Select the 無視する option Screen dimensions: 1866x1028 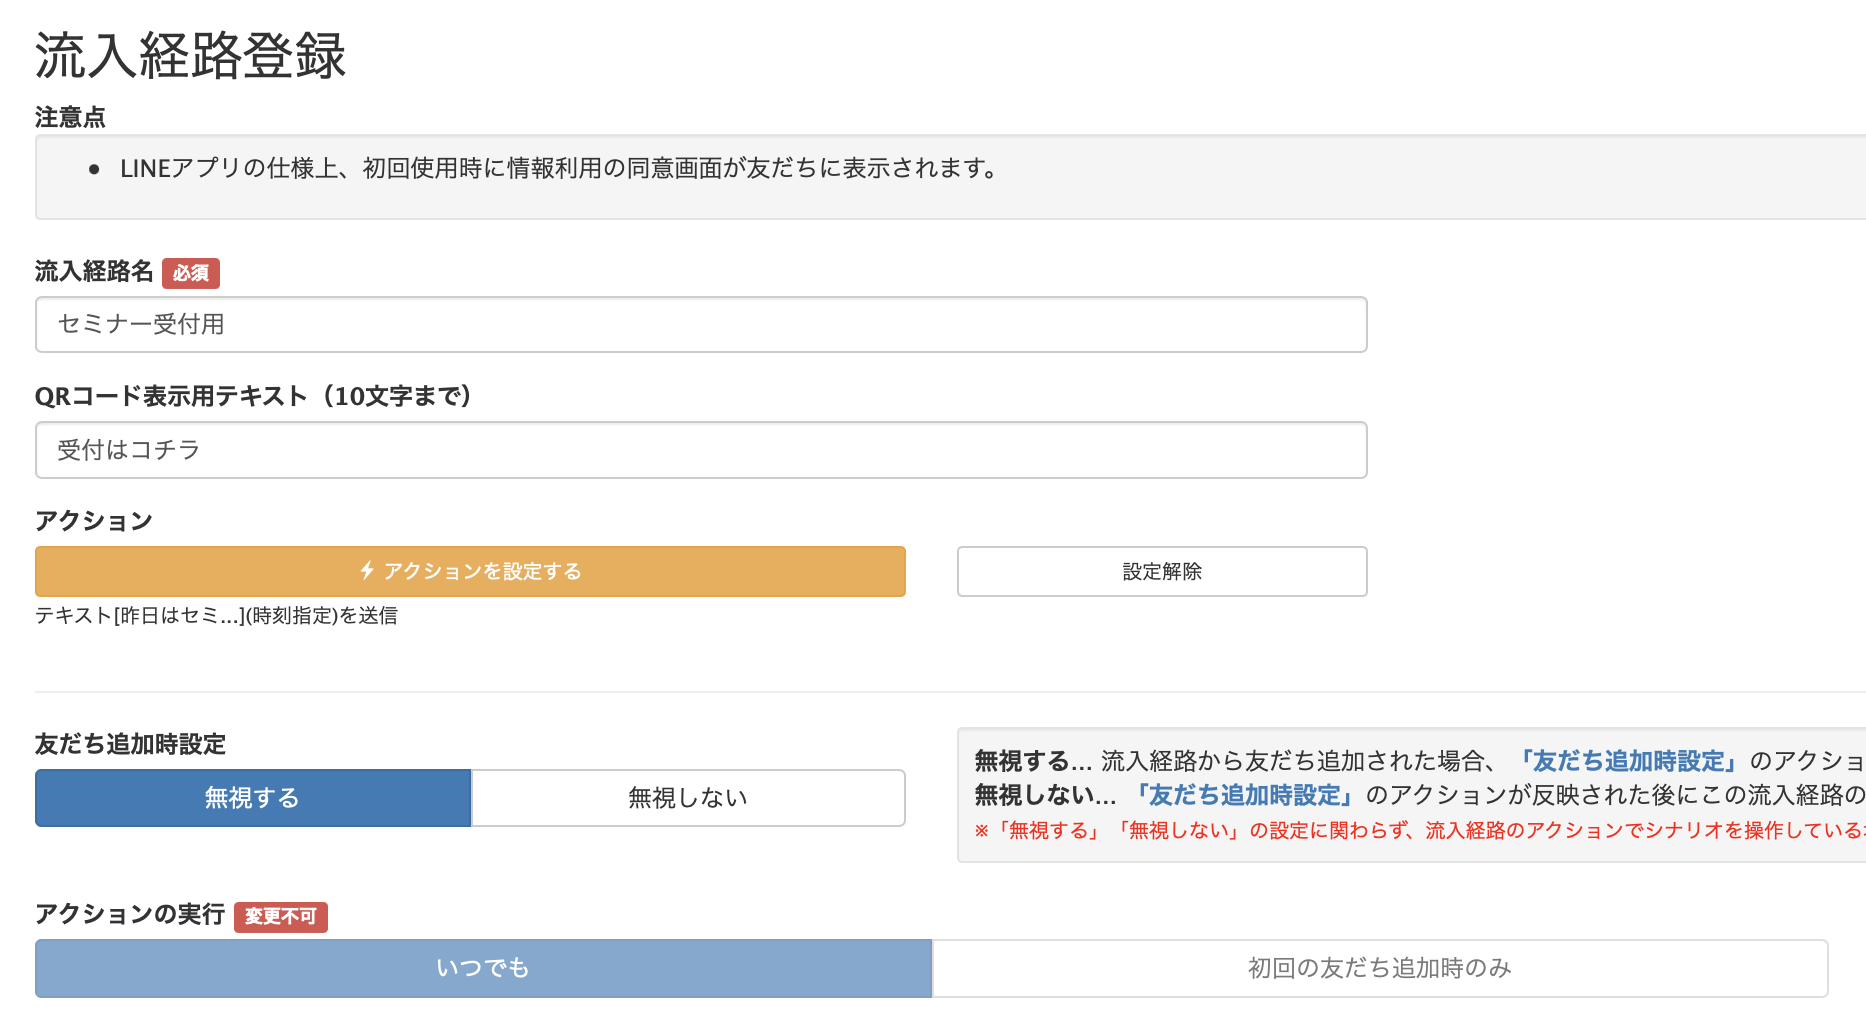click(x=252, y=797)
